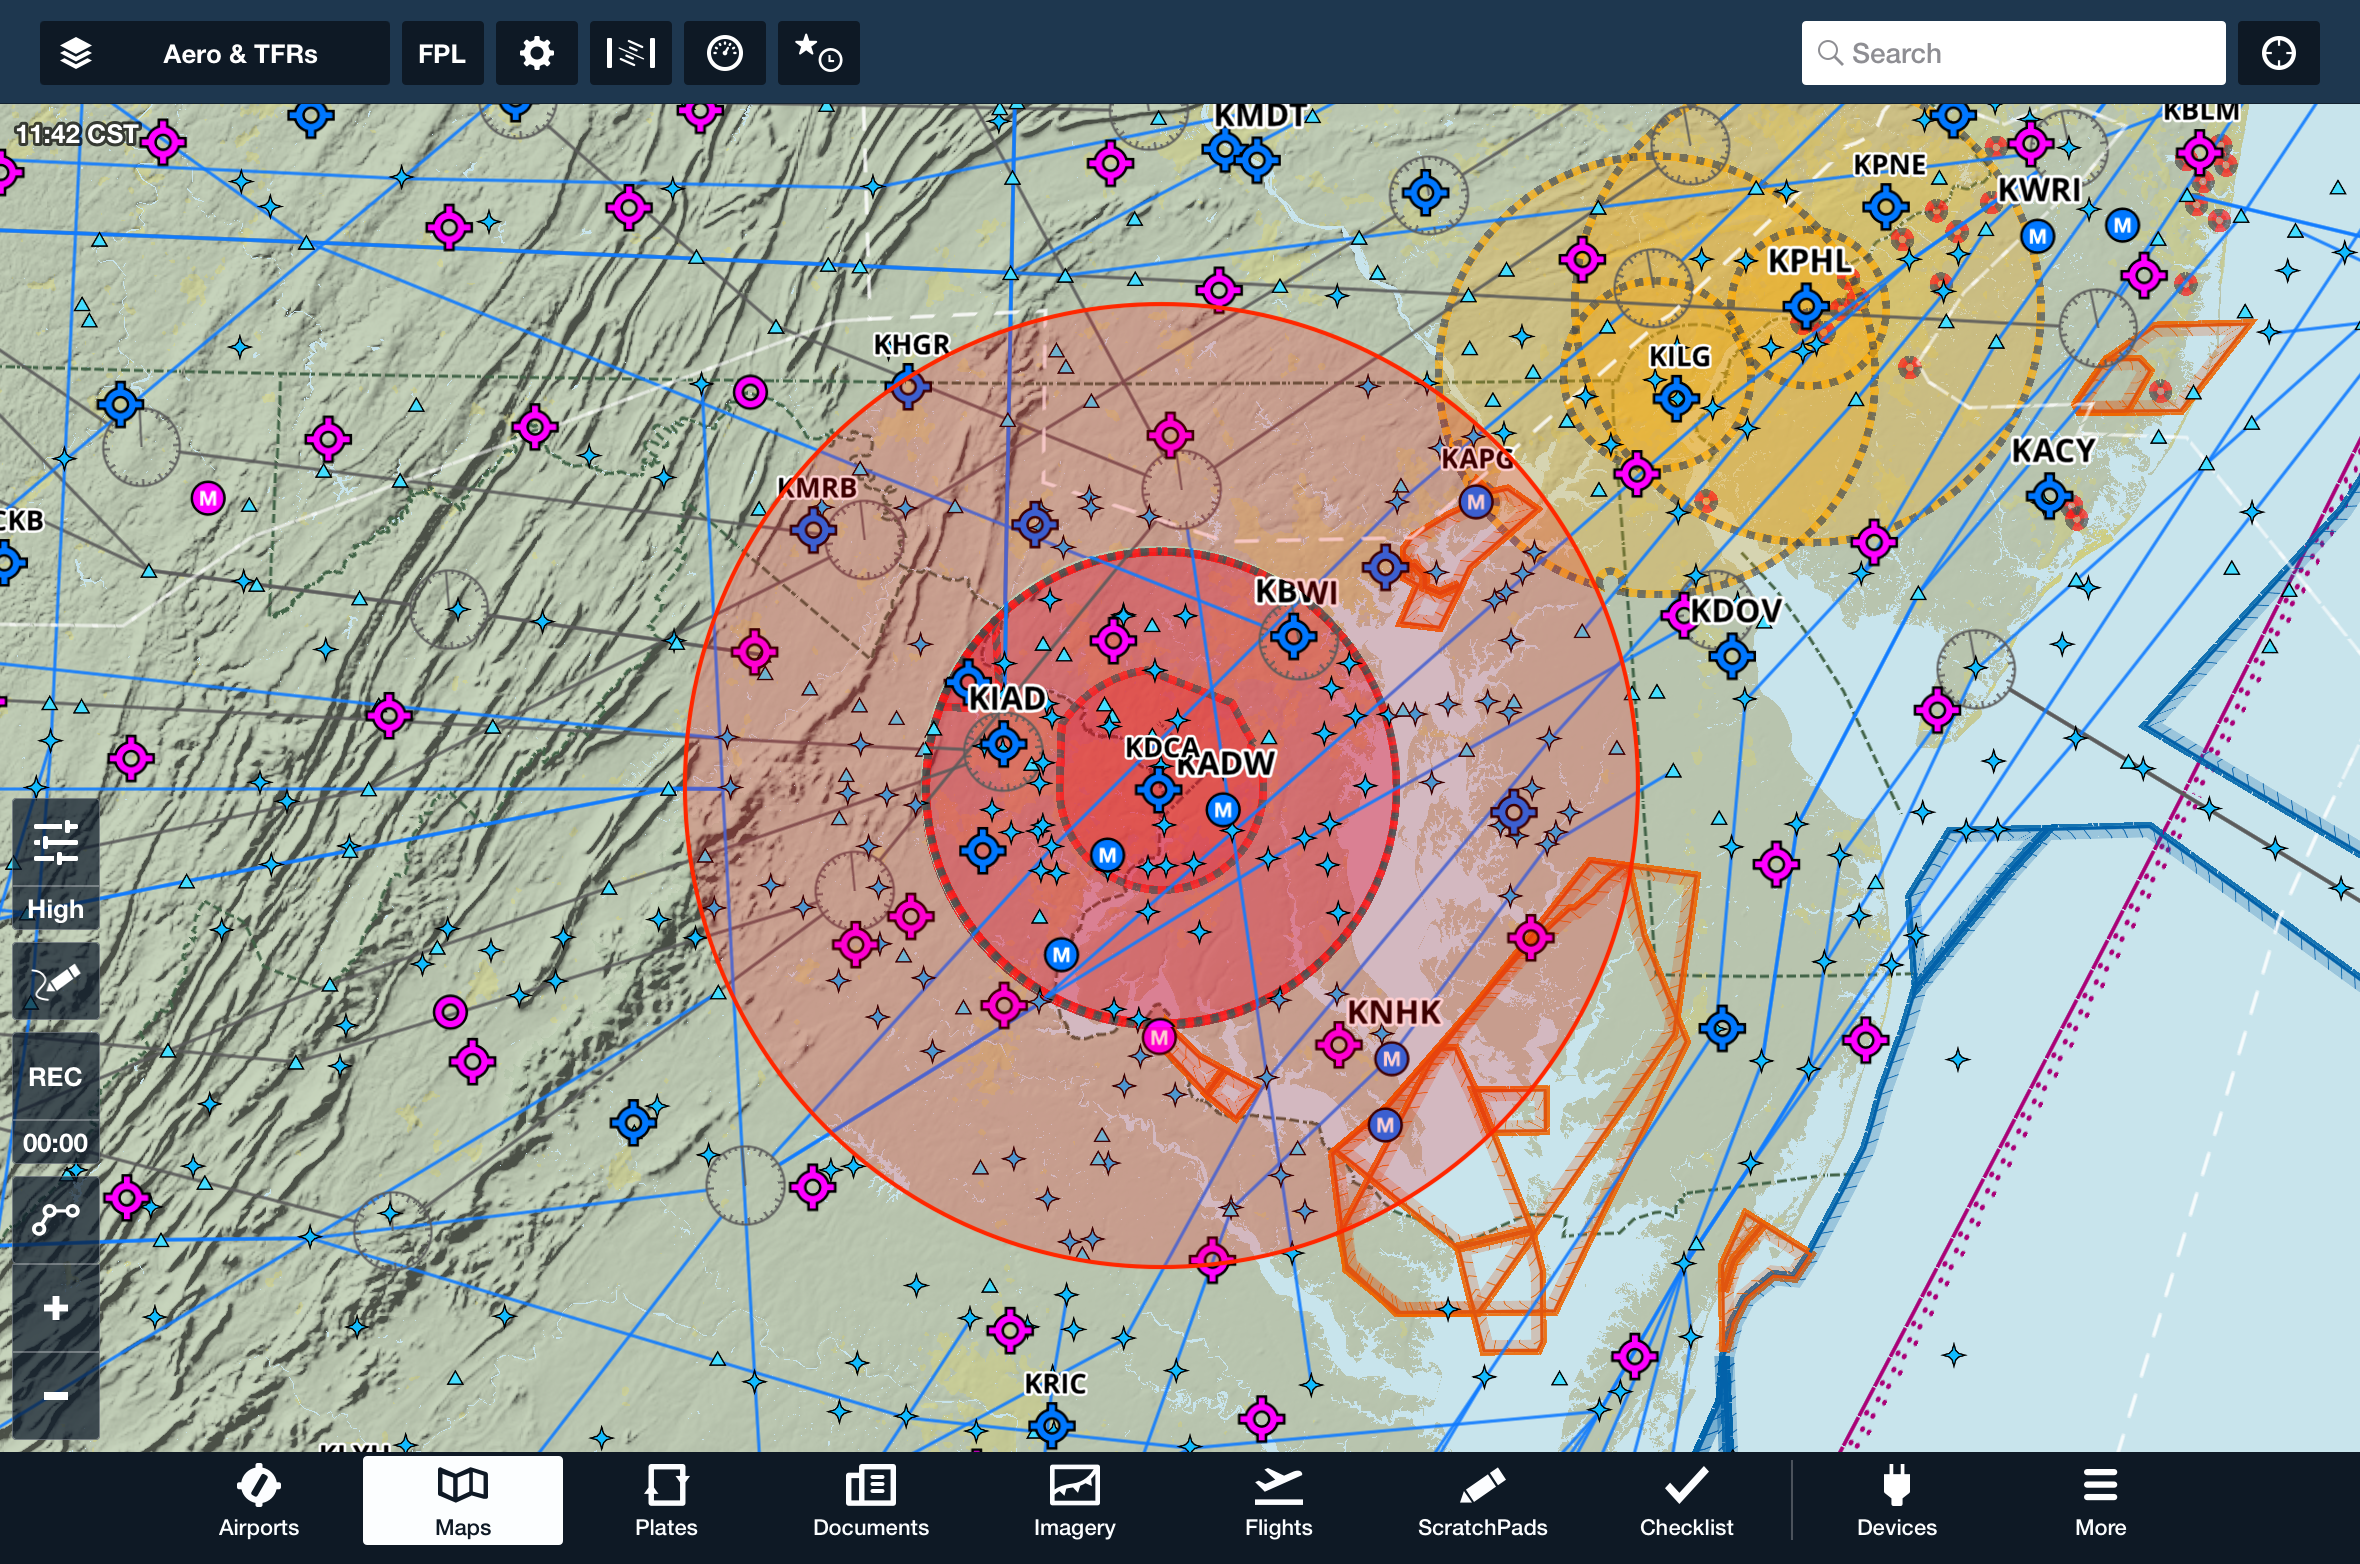This screenshot has height=1564, width=2360.
Task: Start track log recording with REC
Action: (x=56, y=1077)
